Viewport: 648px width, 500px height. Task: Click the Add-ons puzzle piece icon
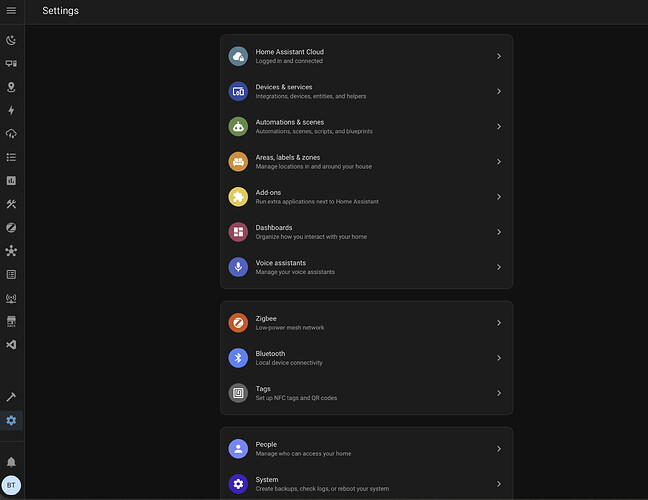point(238,197)
